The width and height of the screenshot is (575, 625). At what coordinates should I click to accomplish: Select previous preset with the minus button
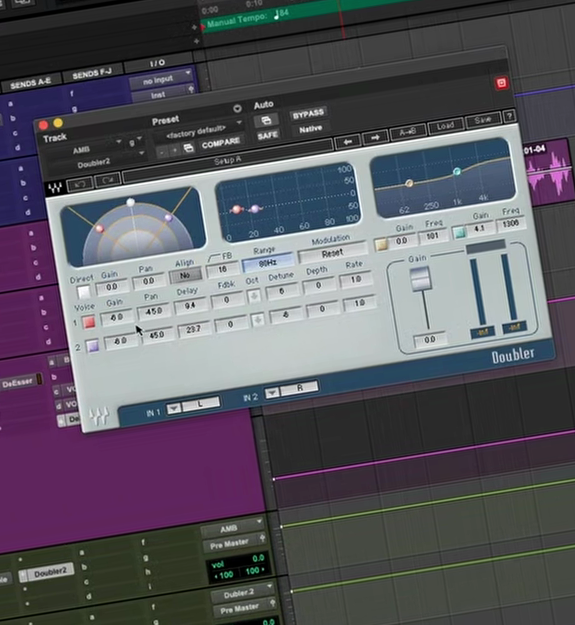(161, 152)
